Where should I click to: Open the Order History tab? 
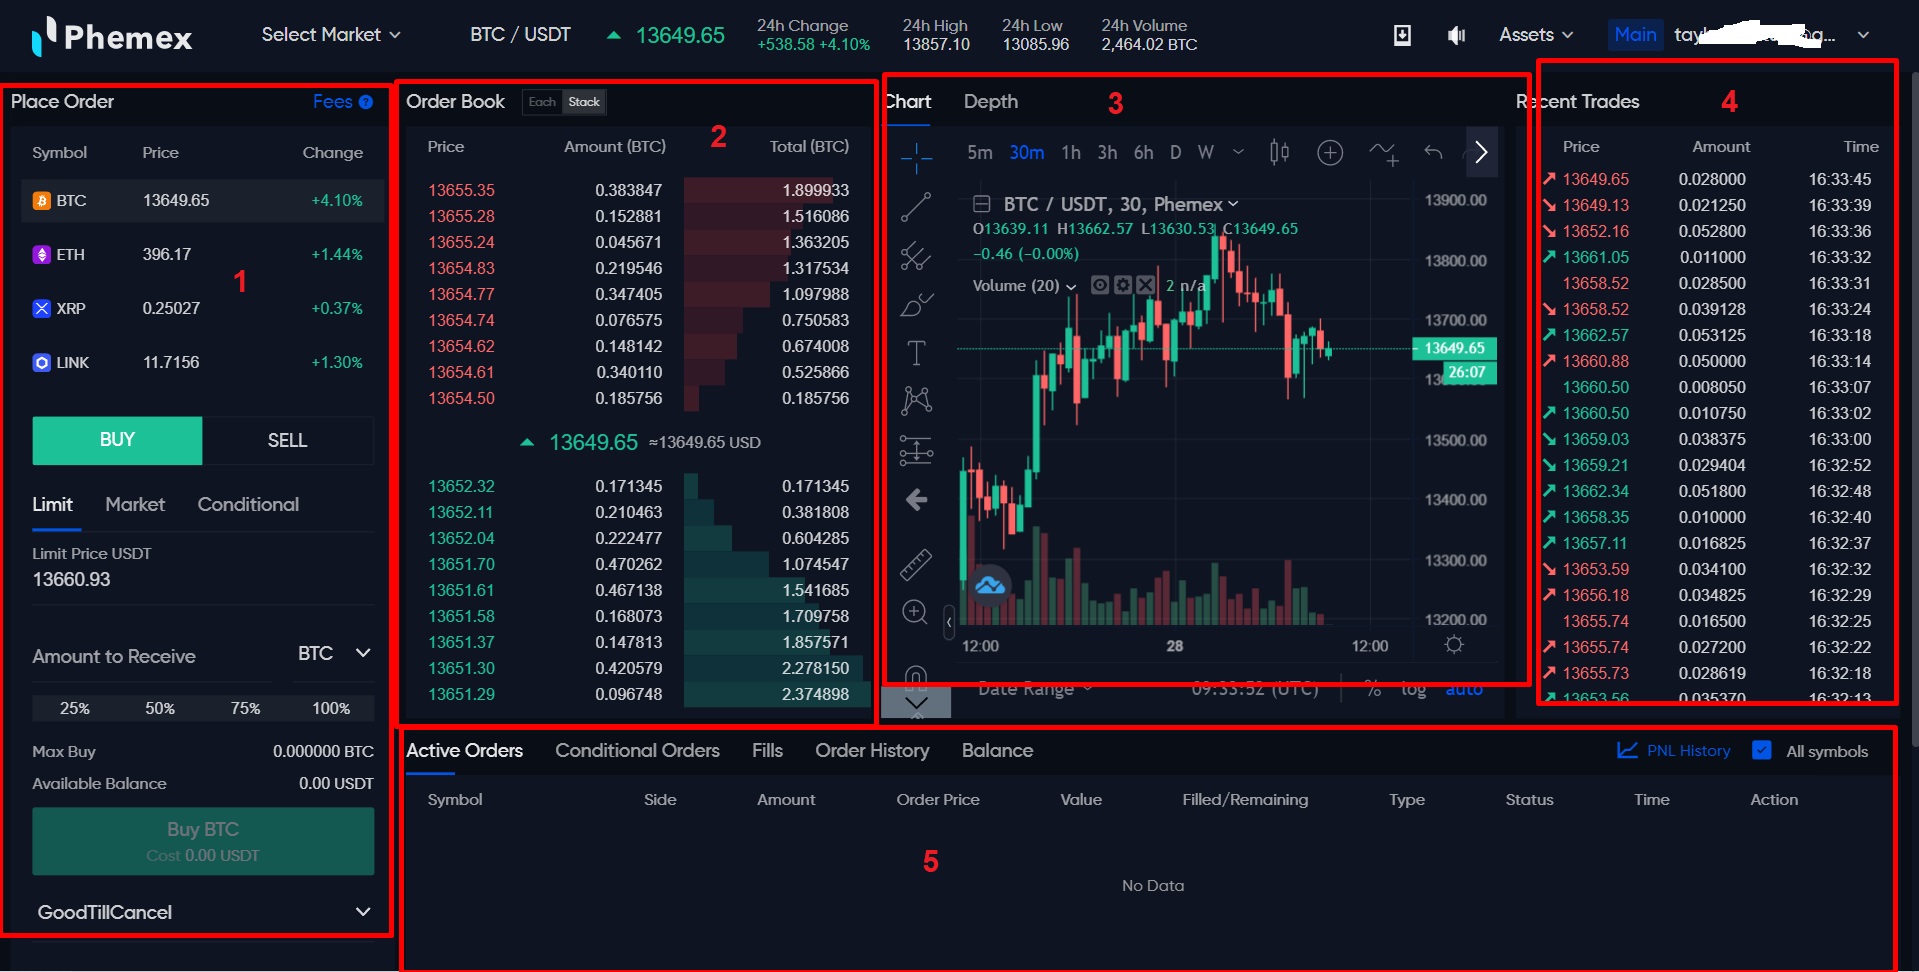point(872,750)
